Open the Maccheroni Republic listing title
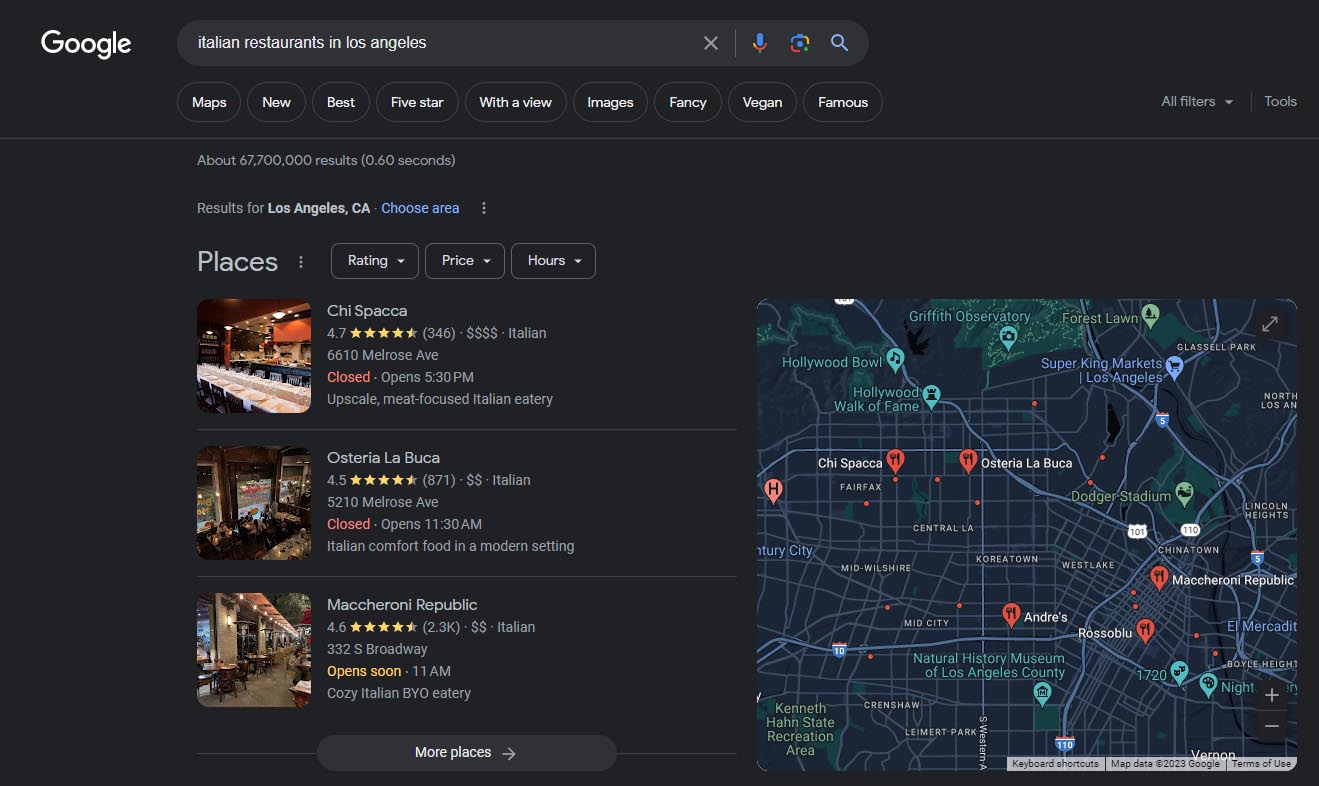This screenshot has width=1319, height=786. click(x=402, y=604)
